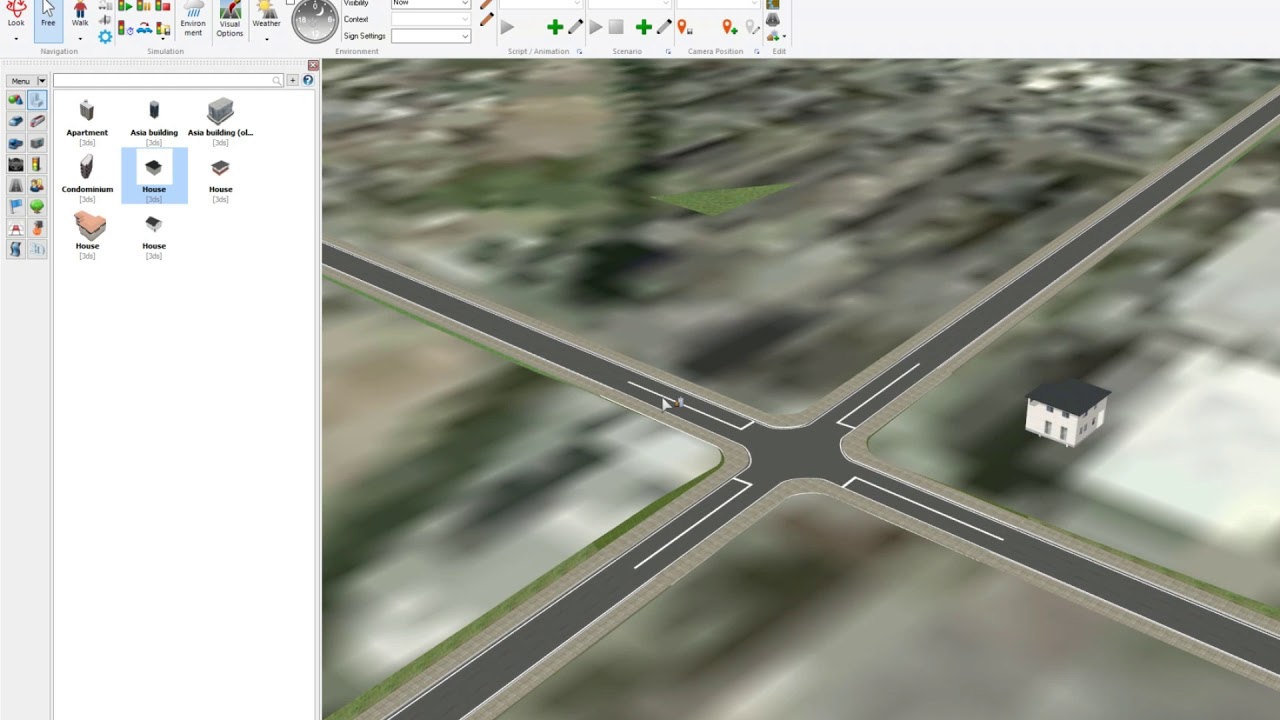
Task: Select the people characters category
Action: [x=37, y=185]
